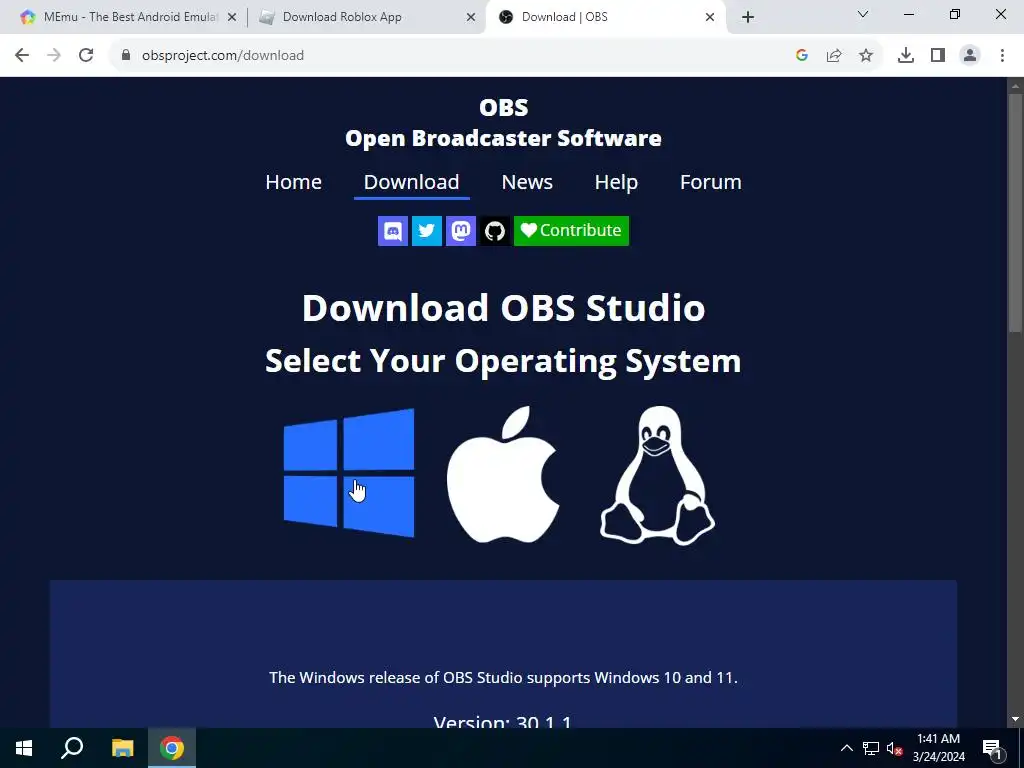The width and height of the screenshot is (1024, 768).
Task: Go back to the previous page
Action: pyautogui.click(x=22, y=56)
